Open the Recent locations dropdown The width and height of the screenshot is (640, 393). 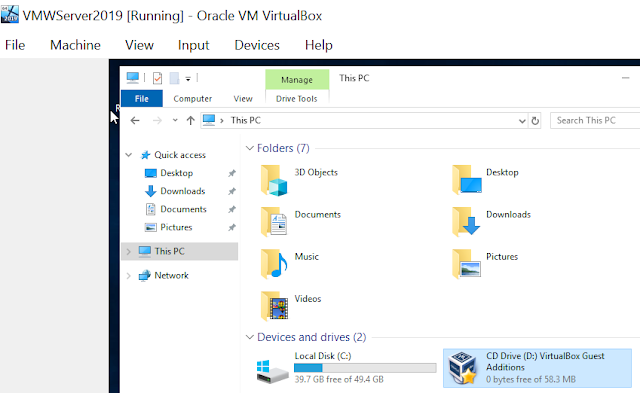[x=175, y=120]
